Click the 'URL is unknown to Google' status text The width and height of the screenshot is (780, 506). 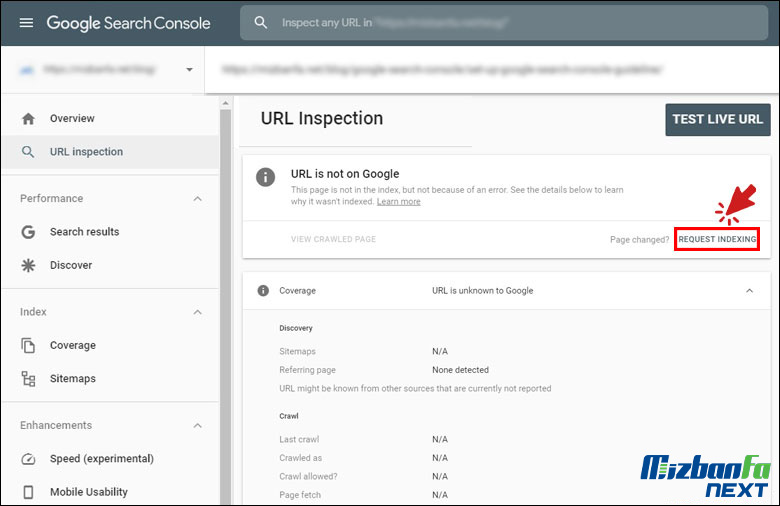[483, 291]
